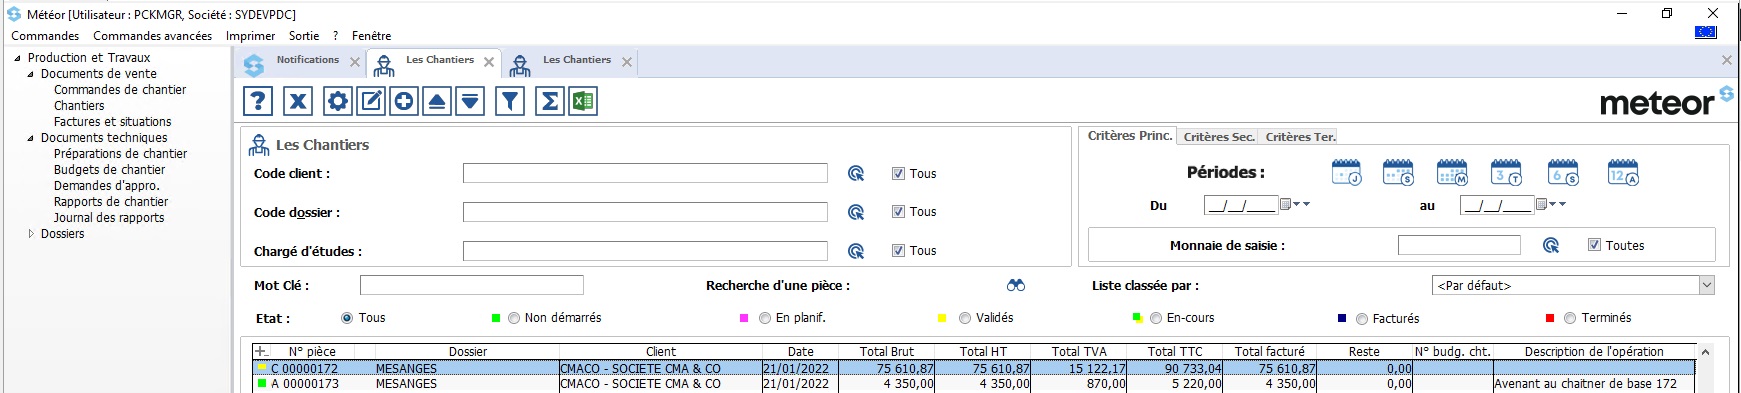1741x393 pixels.
Task: Switch to the Critères Ter. tab
Action: pos(1300,137)
